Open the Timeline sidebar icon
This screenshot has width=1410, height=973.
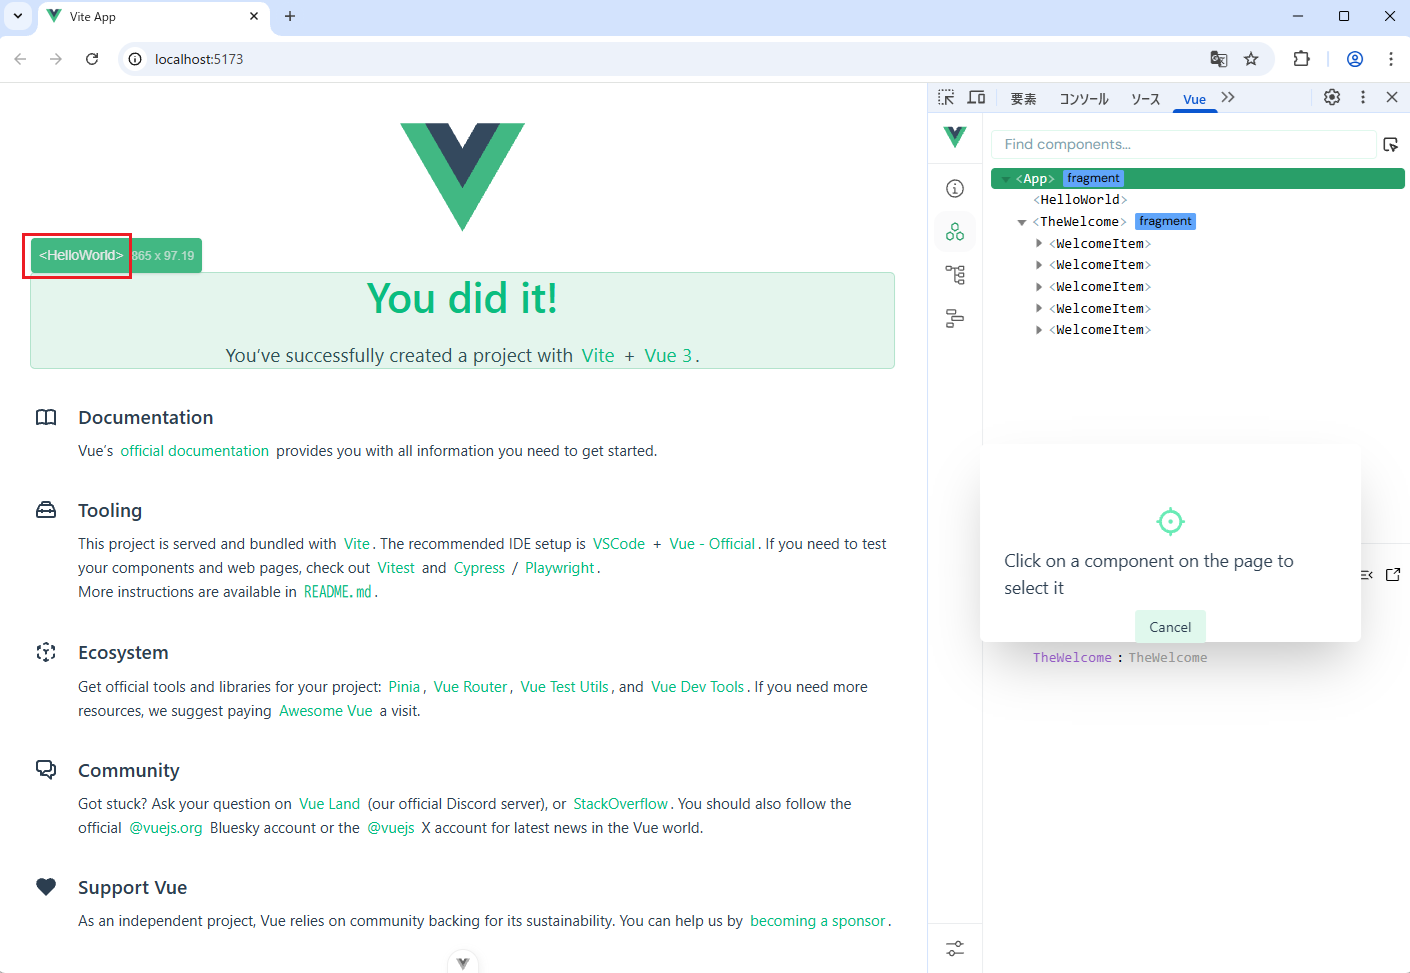(955, 318)
